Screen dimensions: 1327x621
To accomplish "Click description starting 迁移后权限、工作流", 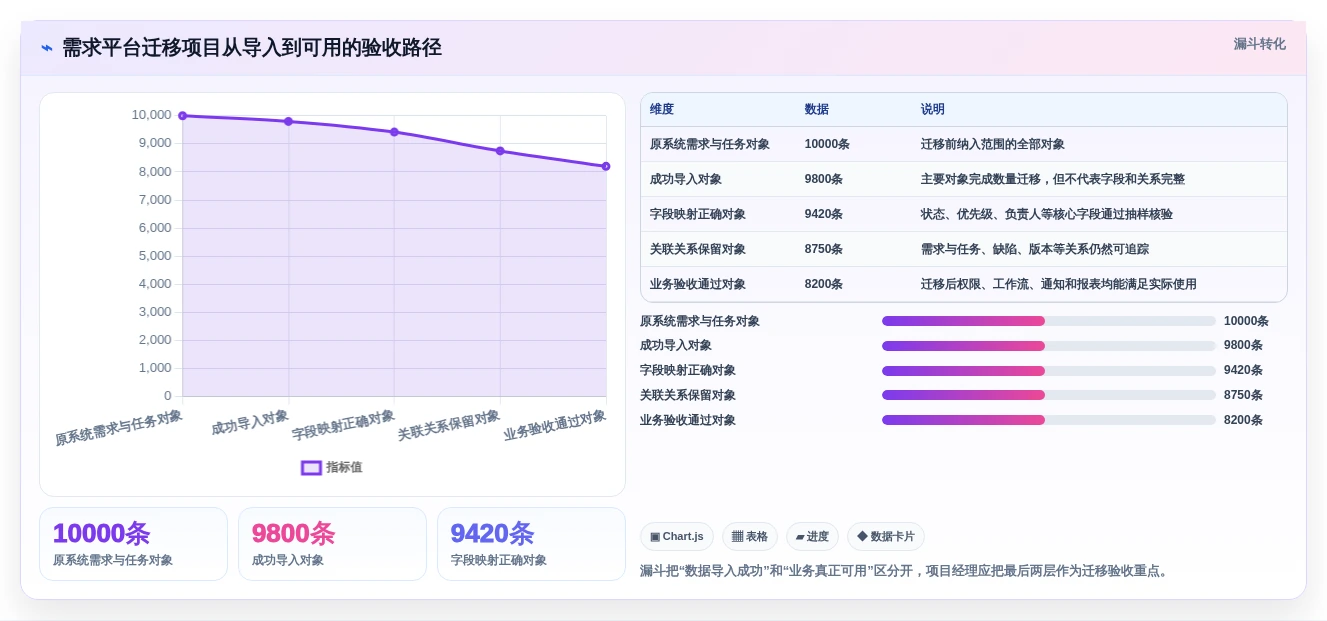I will pos(1059,284).
